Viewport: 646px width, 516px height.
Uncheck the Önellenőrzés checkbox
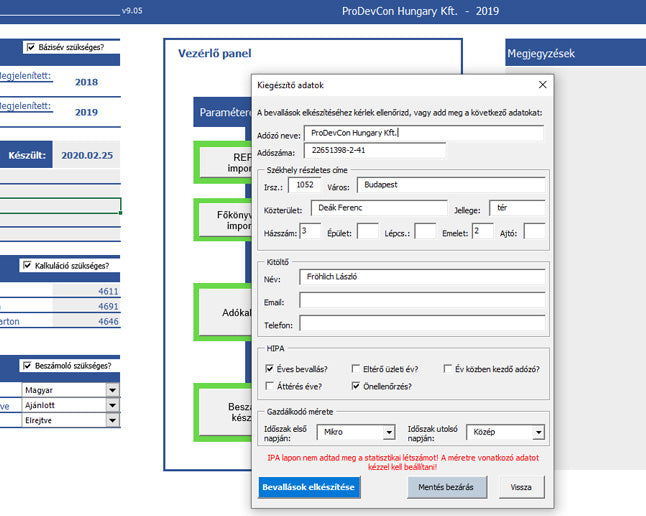358,386
